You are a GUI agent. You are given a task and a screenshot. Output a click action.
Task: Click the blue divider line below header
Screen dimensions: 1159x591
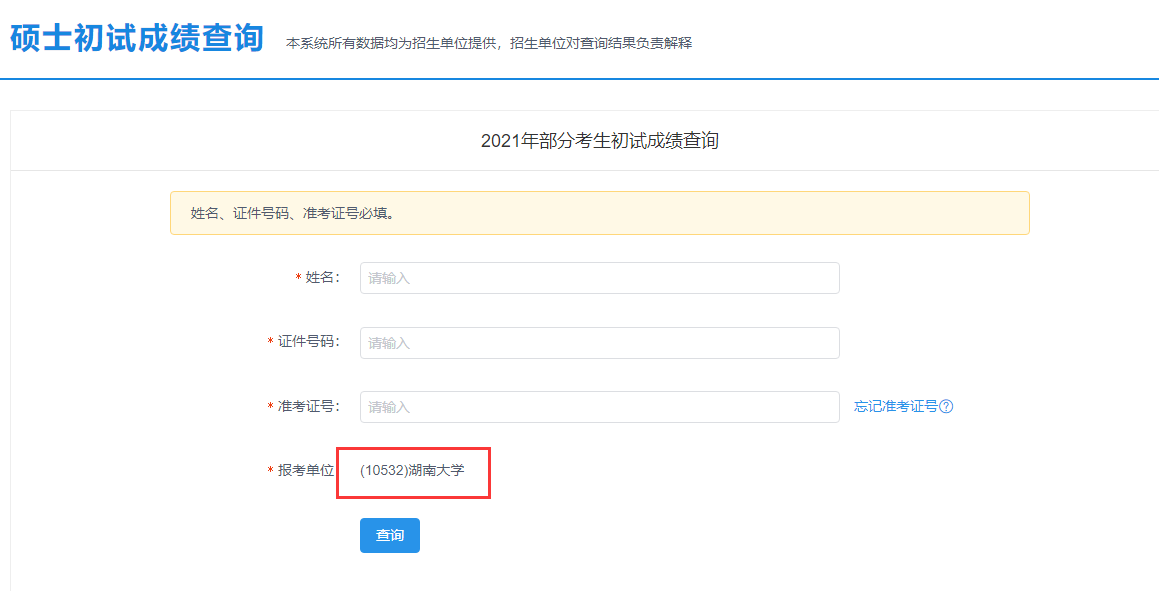pyautogui.click(x=579, y=78)
